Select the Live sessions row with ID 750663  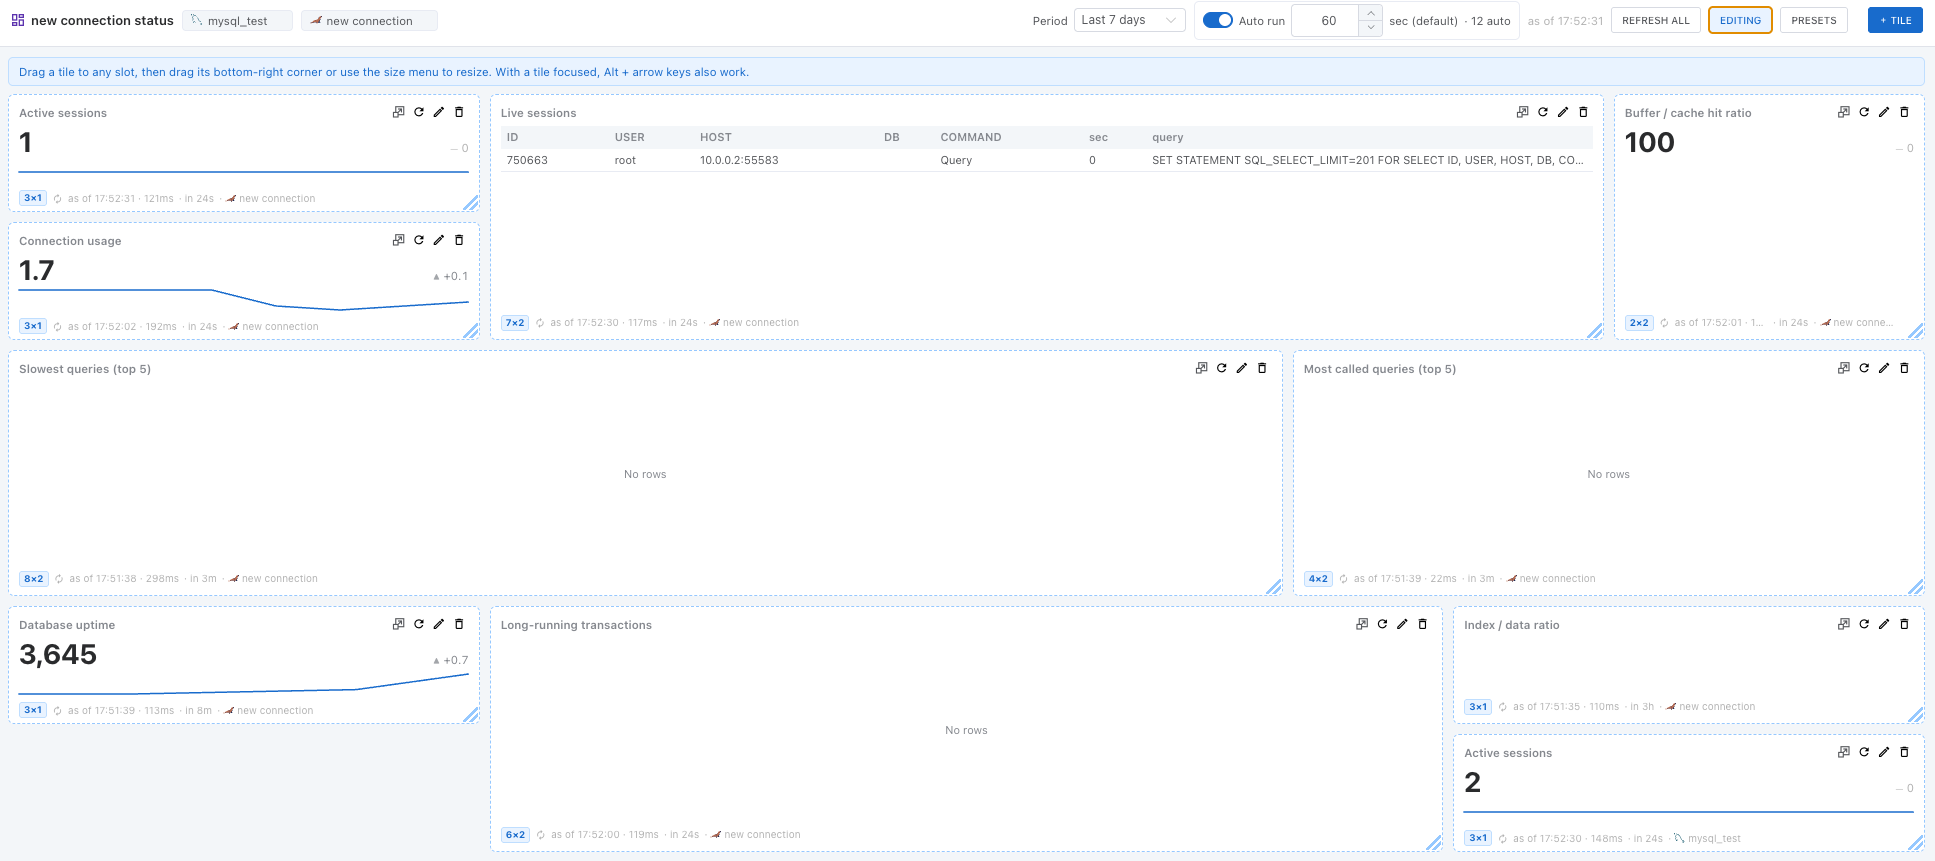click(x=1046, y=160)
